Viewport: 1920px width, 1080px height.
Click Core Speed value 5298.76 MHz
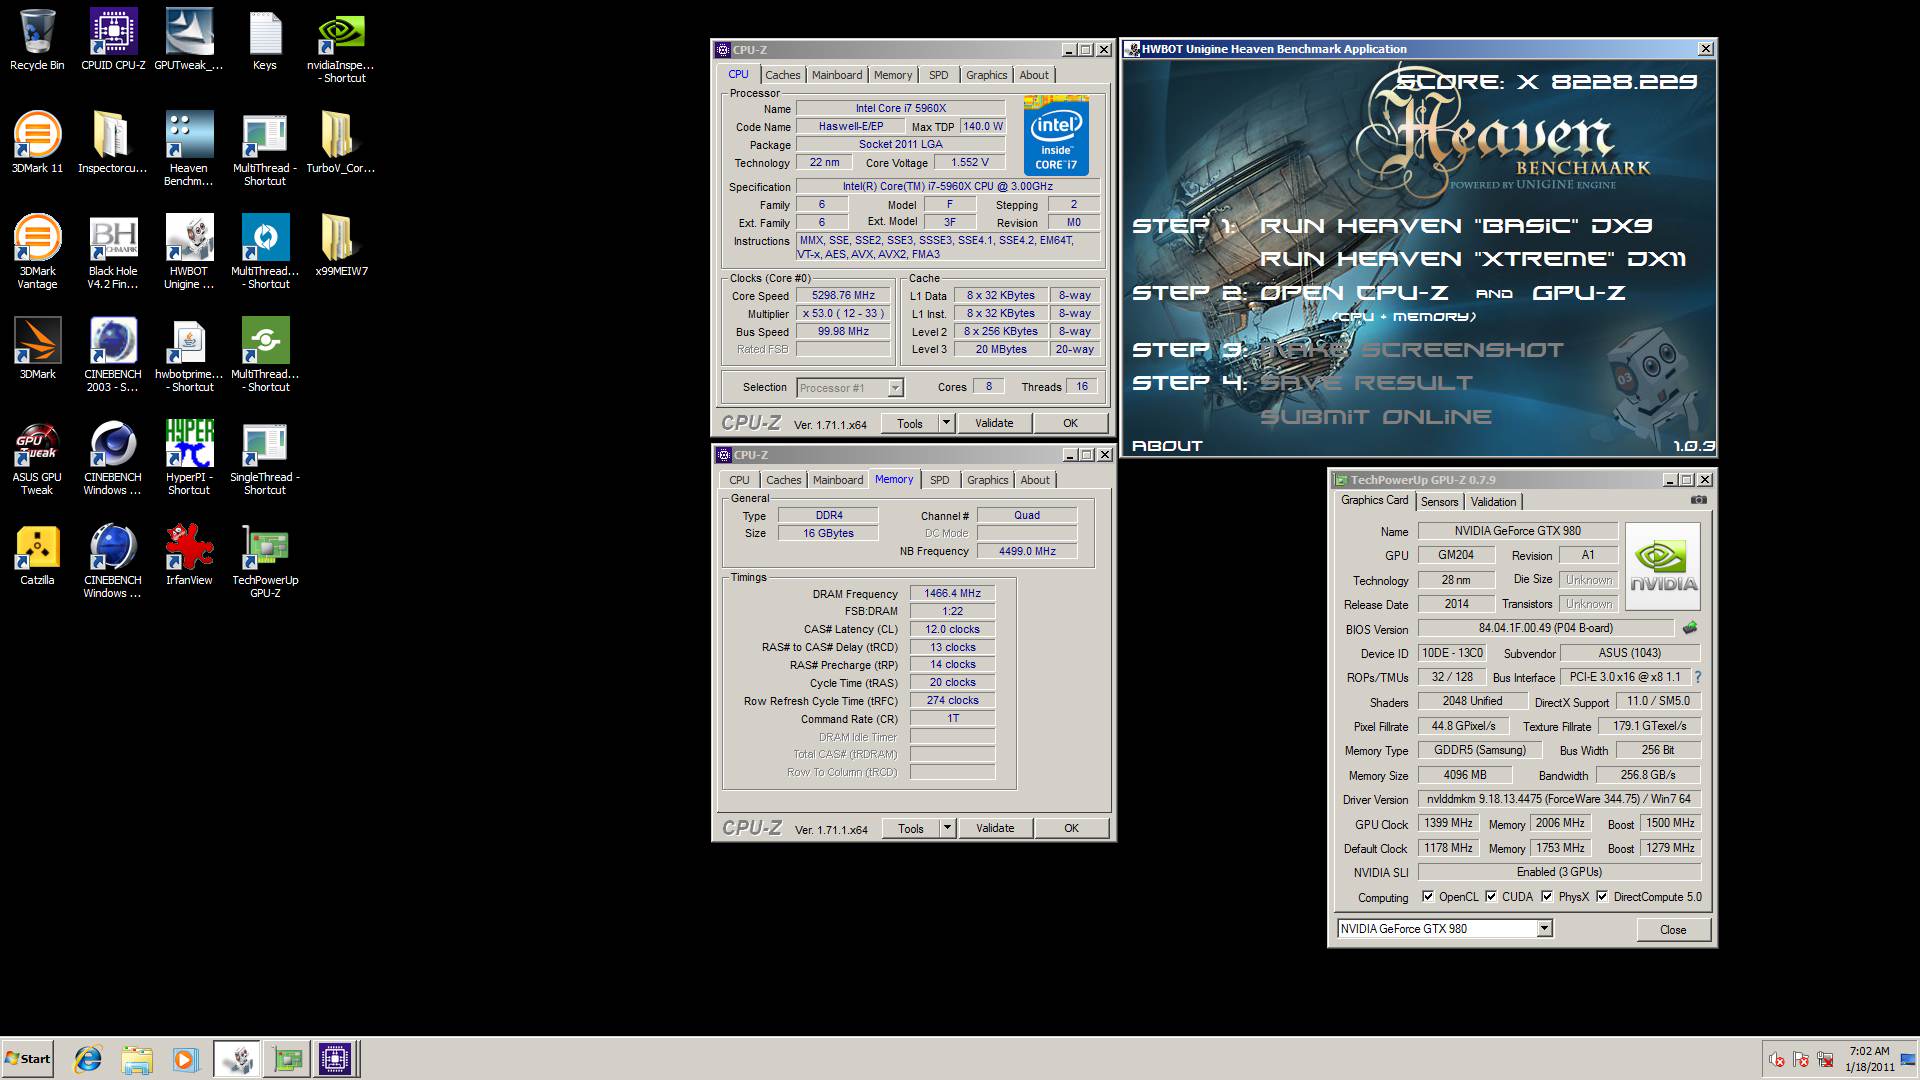pos(843,296)
